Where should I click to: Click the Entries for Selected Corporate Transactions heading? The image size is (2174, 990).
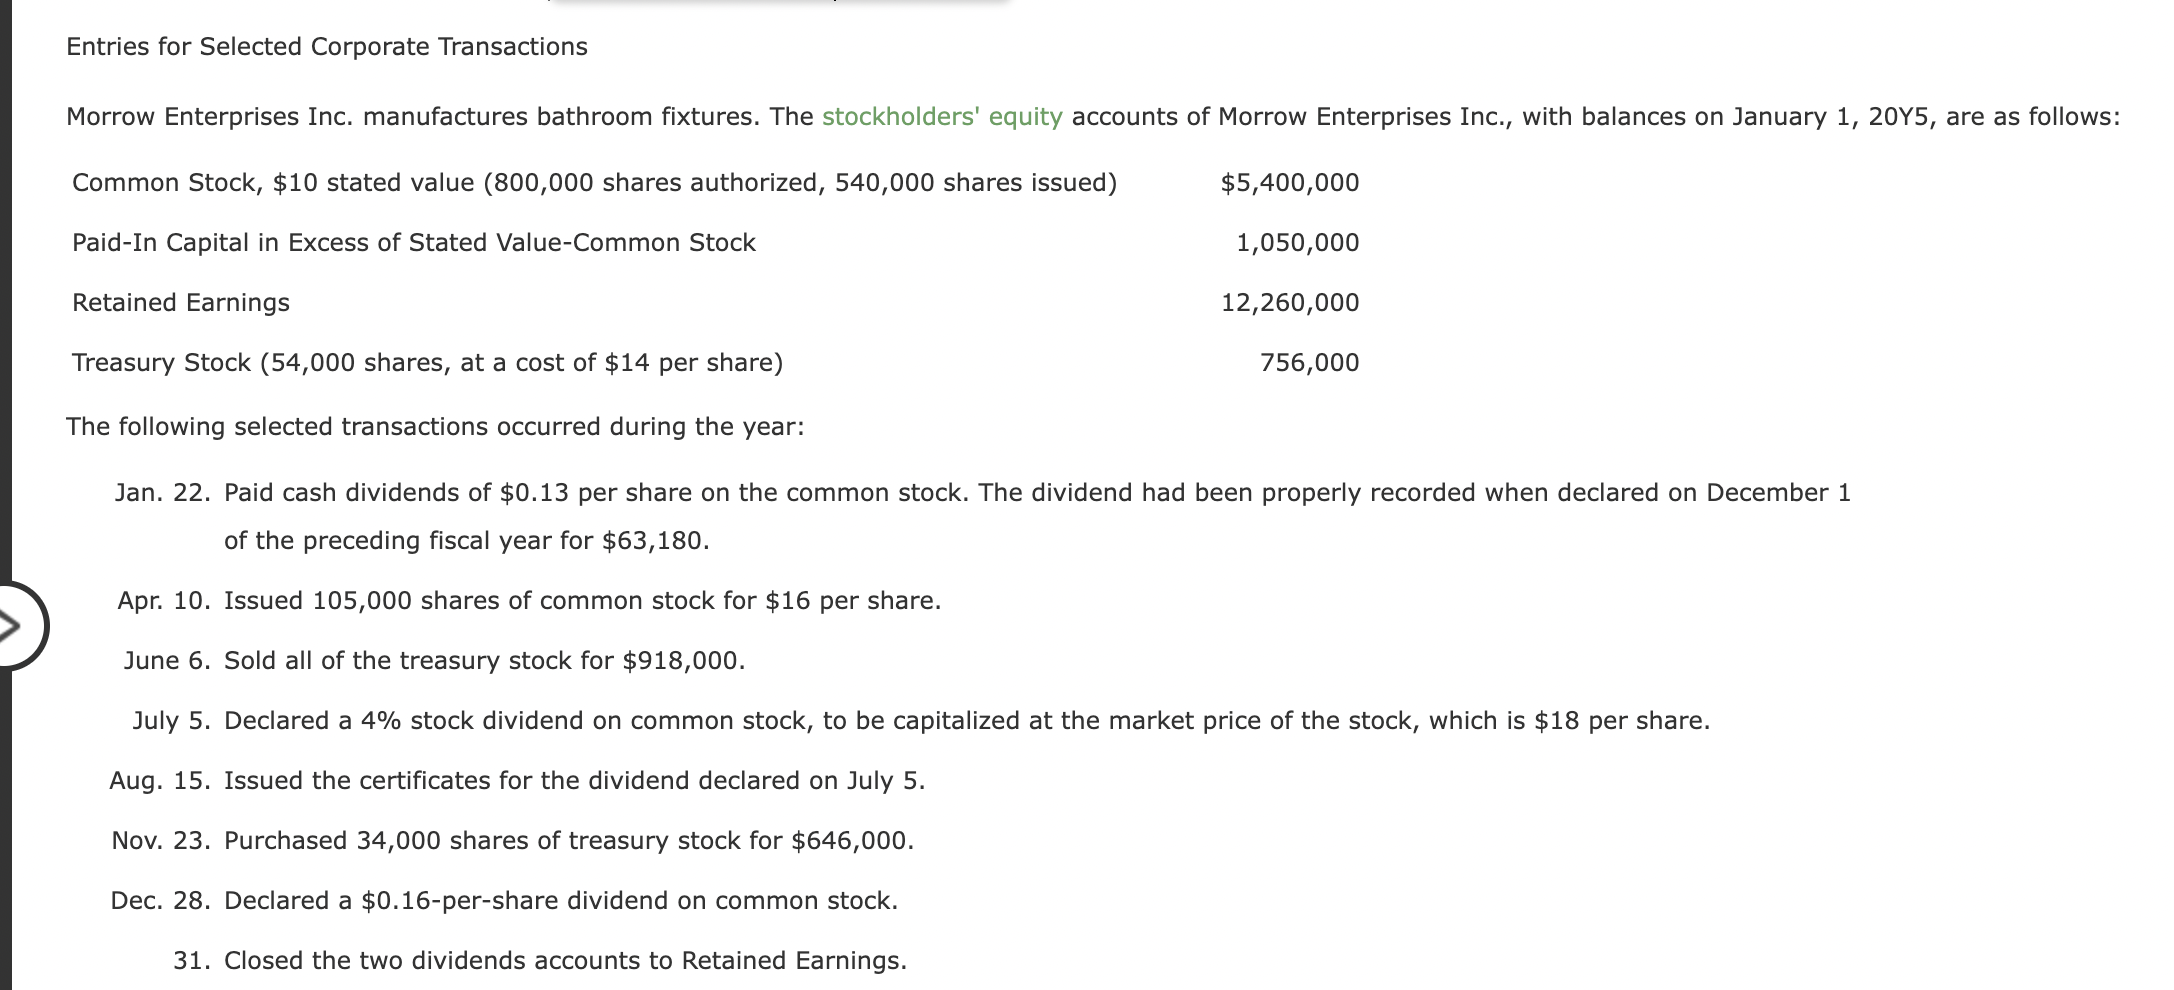click(x=327, y=47)
